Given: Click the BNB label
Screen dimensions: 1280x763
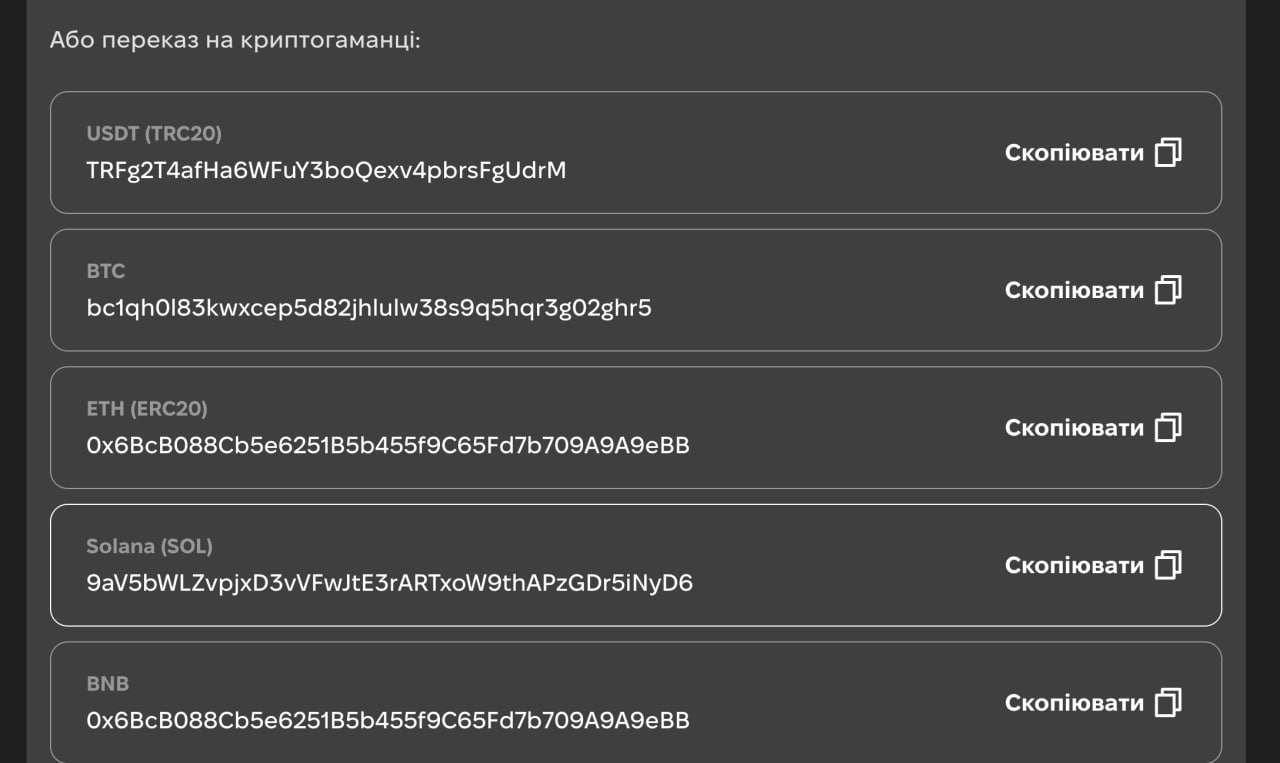Looking at the screenshot, I should click(108, 684).
